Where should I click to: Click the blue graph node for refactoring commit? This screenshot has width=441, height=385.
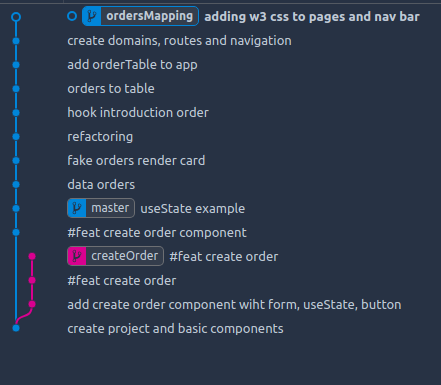[16, 137]
